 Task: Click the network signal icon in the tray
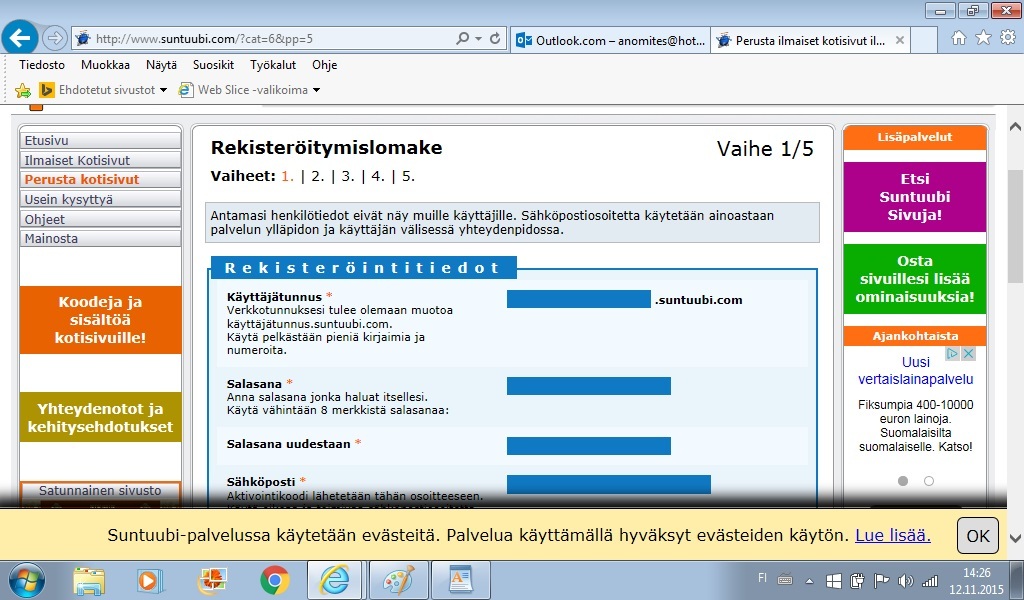click(930, 580)
